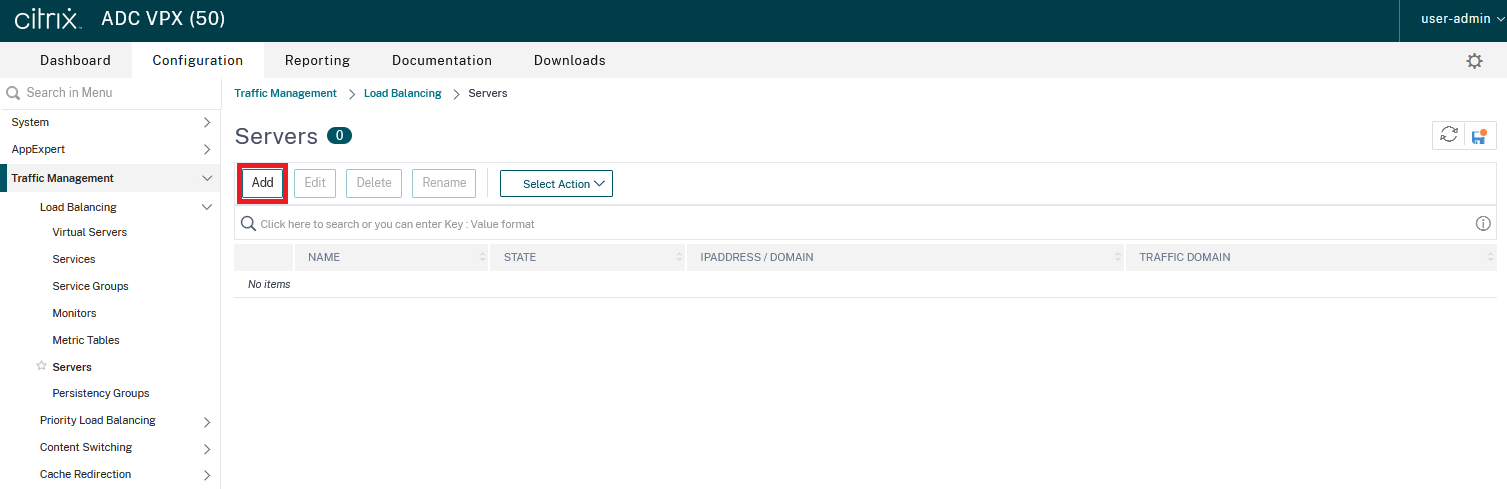Select Virtual Servers in the sidebar

click(x=89, y=232)
